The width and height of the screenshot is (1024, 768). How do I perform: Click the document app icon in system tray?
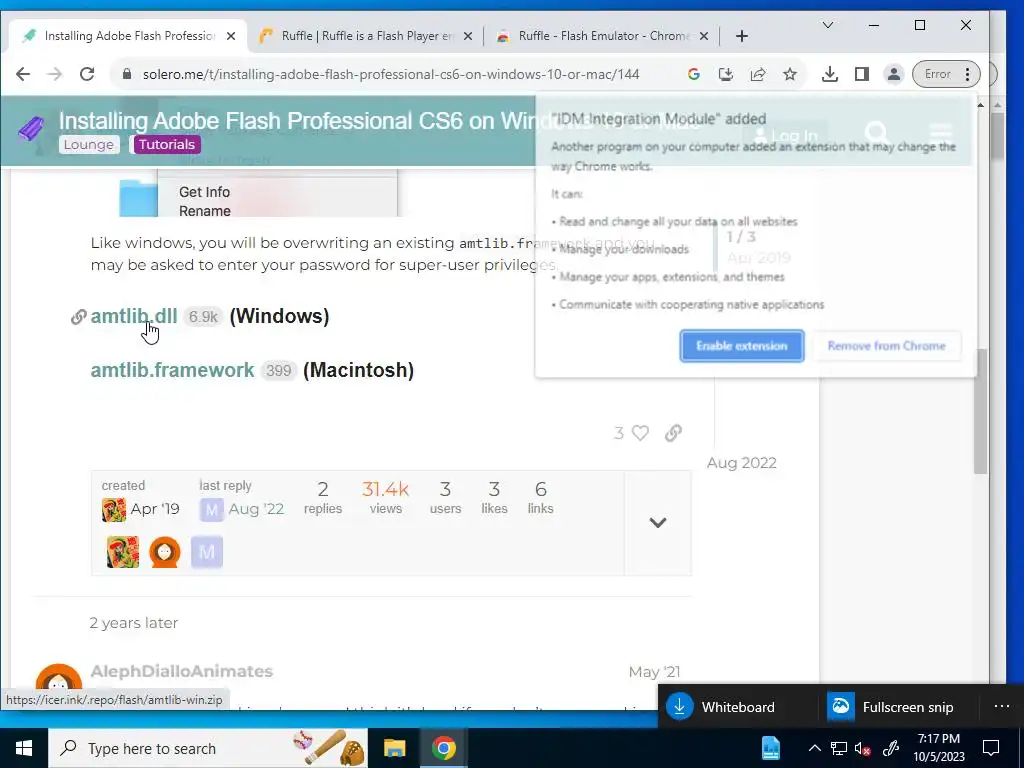tap(771, 748)
